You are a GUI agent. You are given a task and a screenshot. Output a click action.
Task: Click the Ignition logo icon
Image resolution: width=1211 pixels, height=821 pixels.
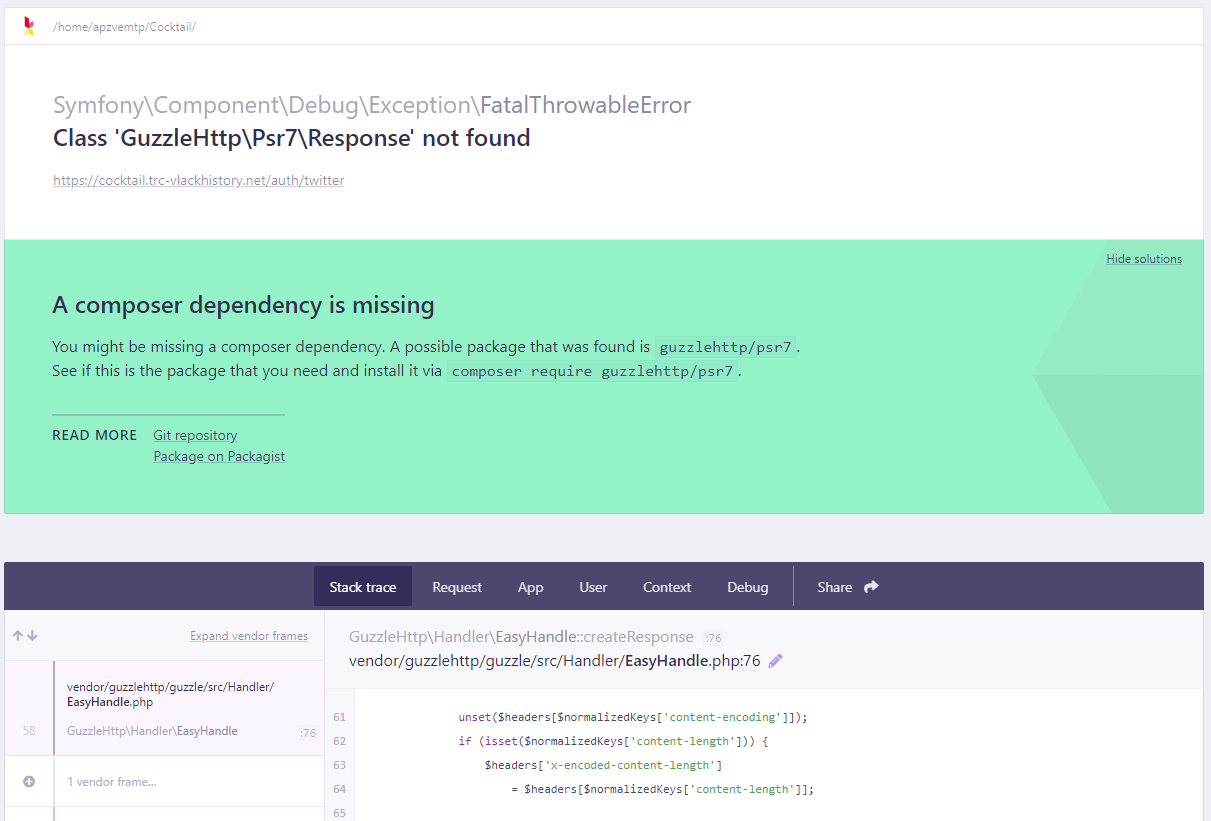click(x=29, y=26)
